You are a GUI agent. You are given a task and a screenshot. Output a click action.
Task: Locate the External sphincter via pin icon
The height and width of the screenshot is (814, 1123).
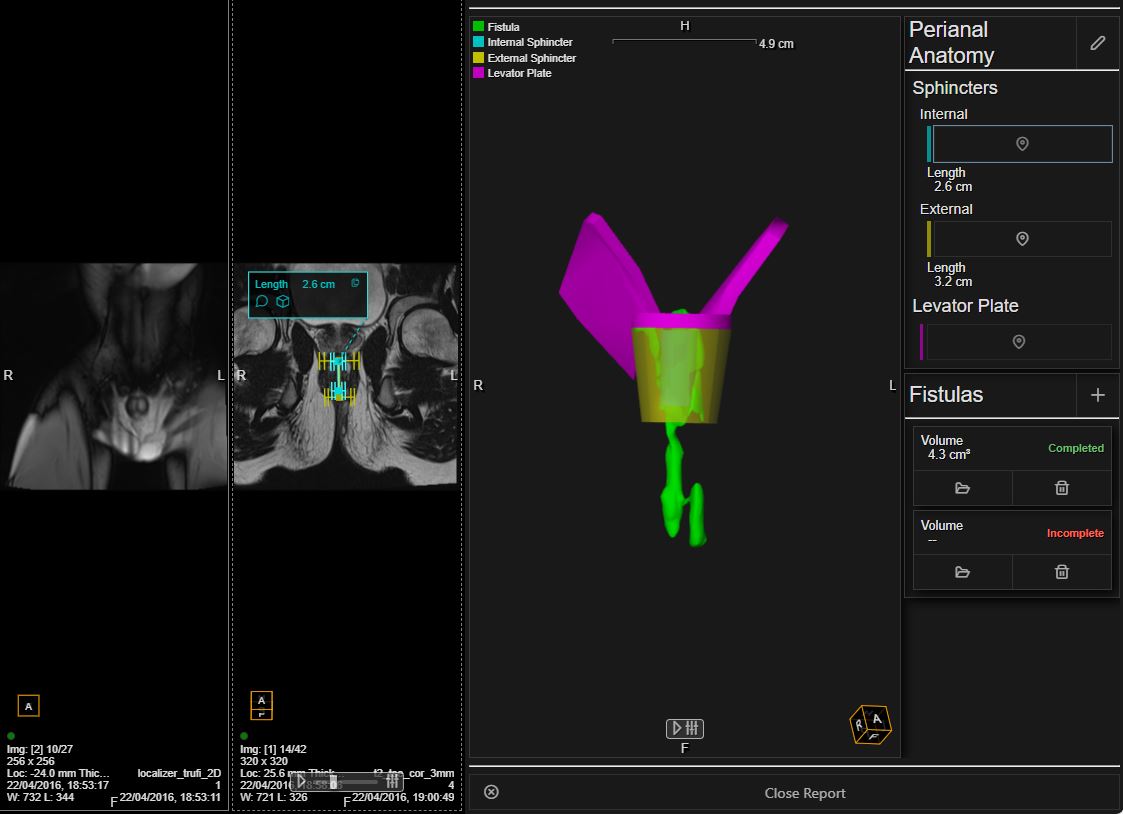click(1021, 239)
